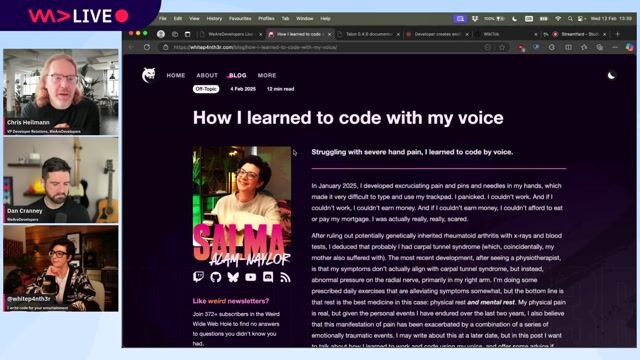Open the collections toolbar icon
640x360 pixels.
[600, 47]
